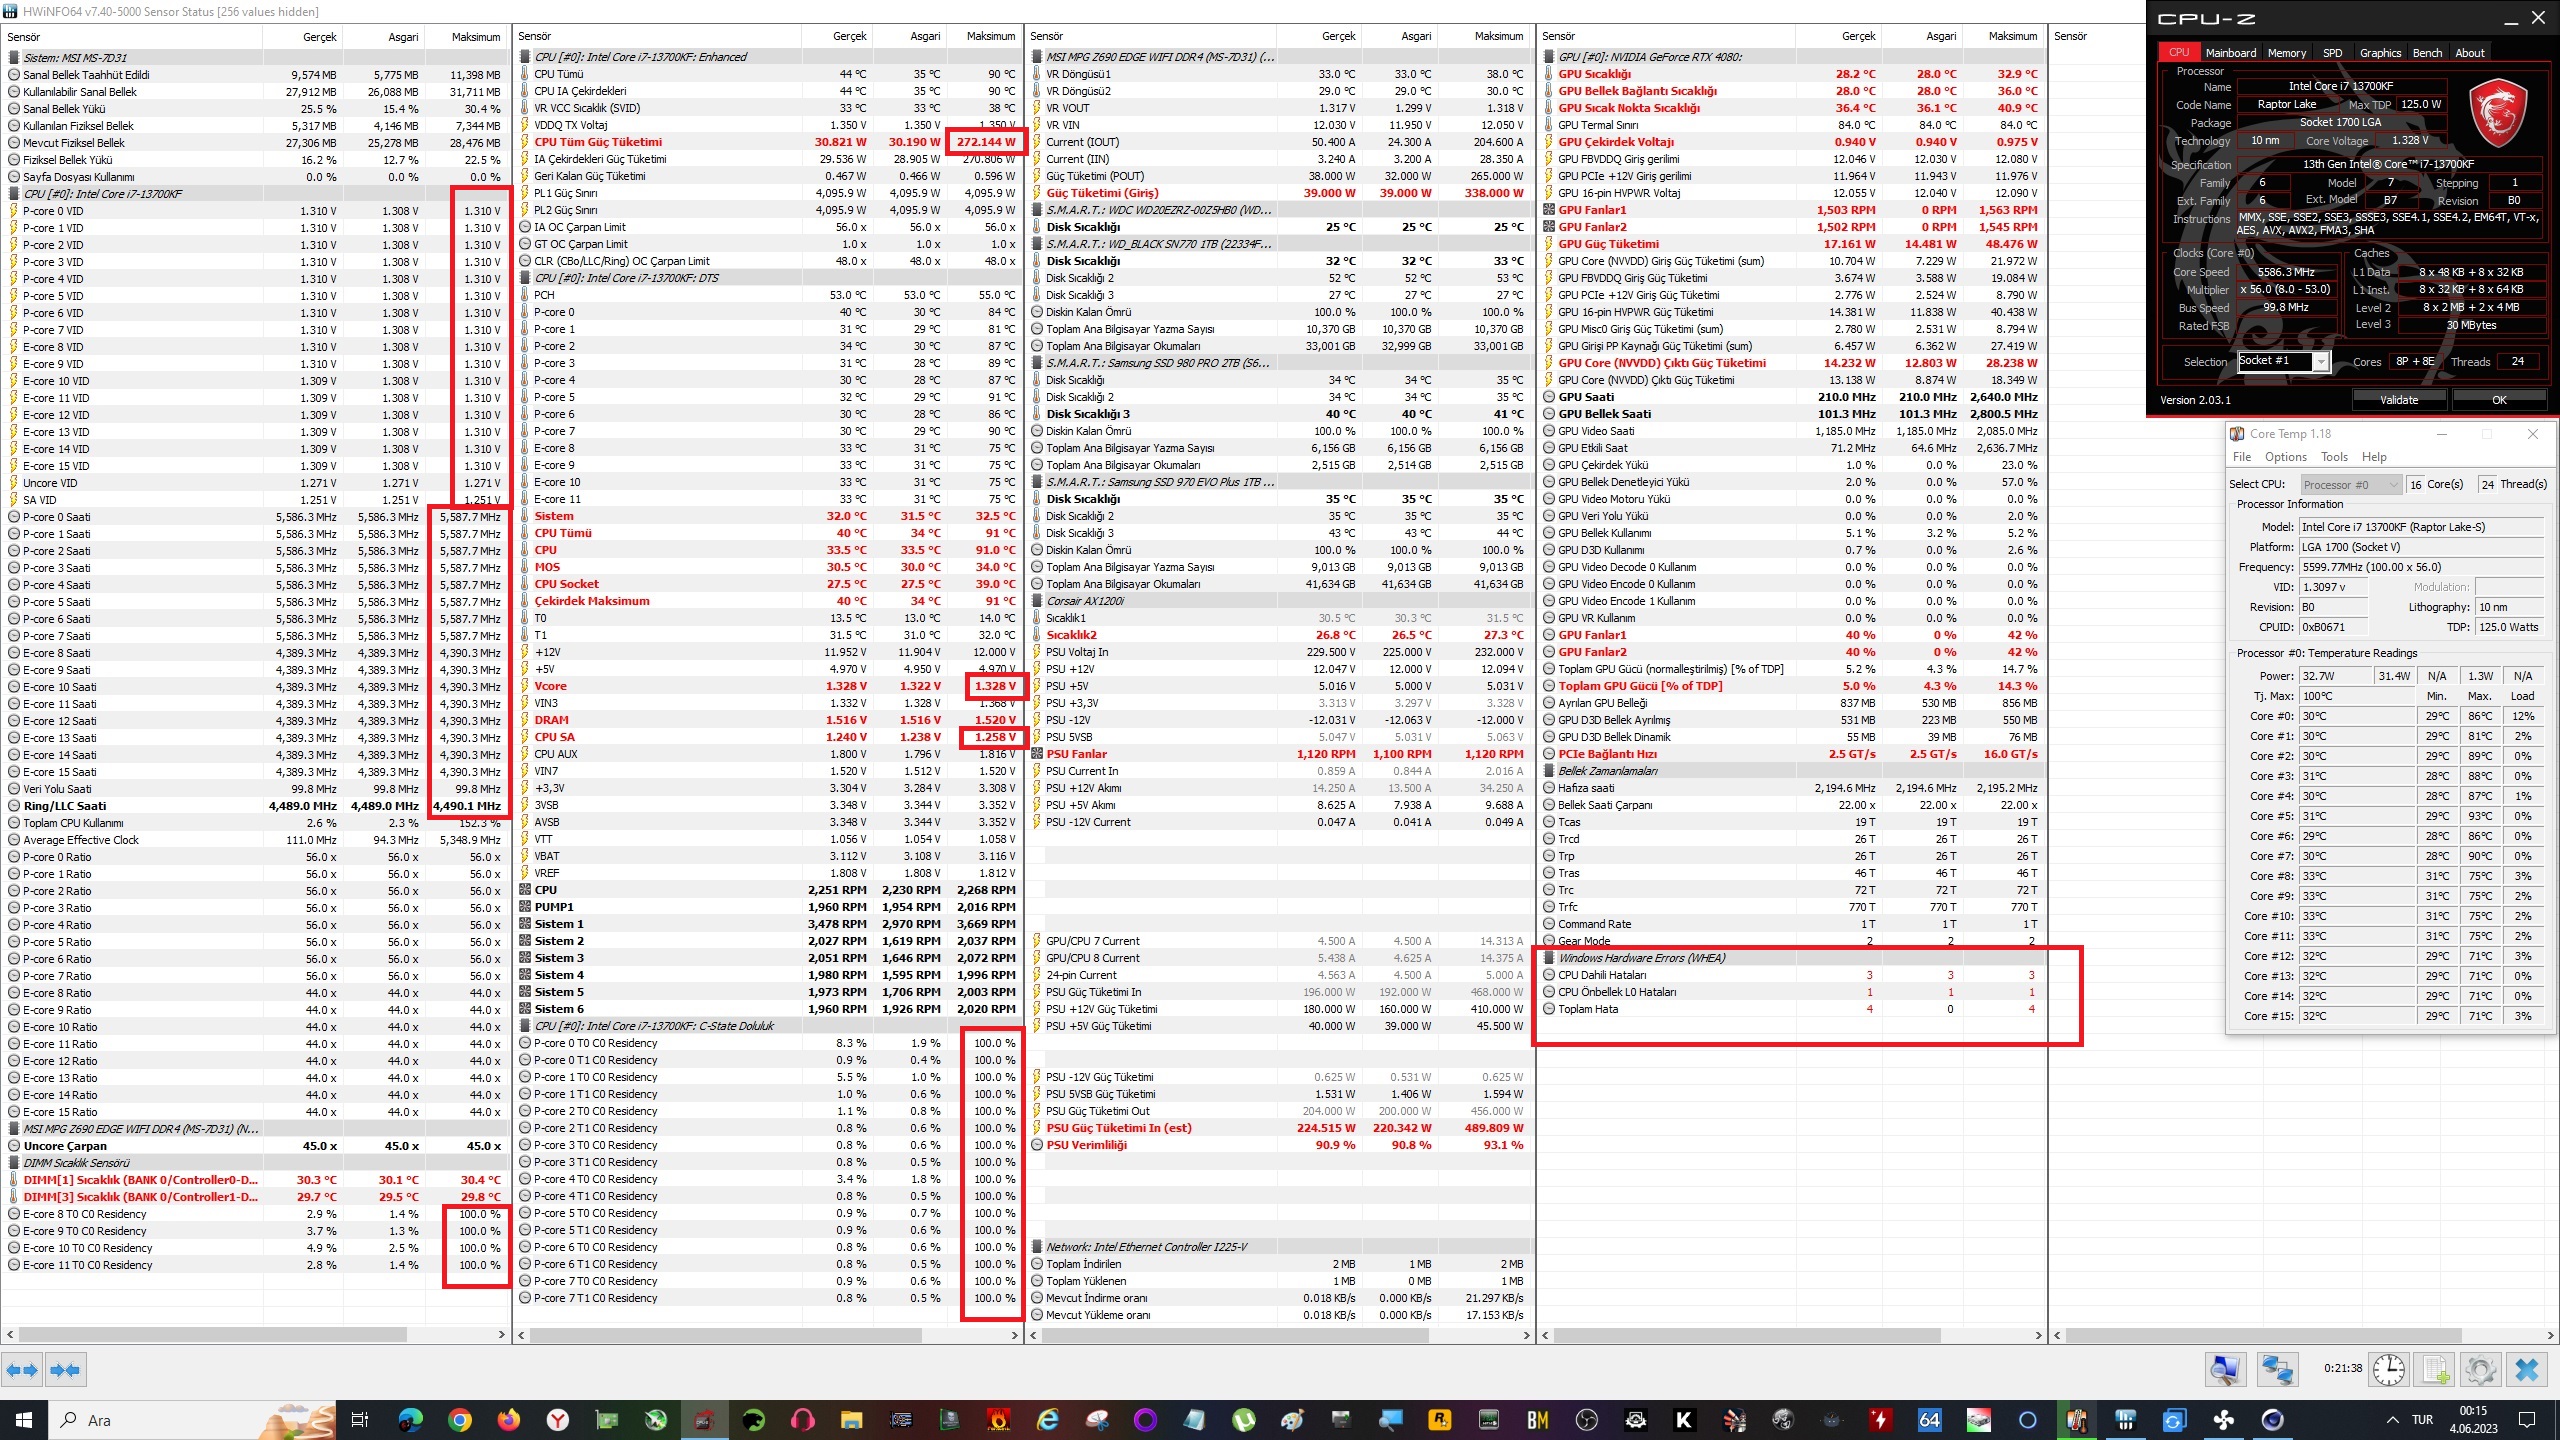
Task: Click the OK button in CPU-Z
Action: tap(2499, 400)
